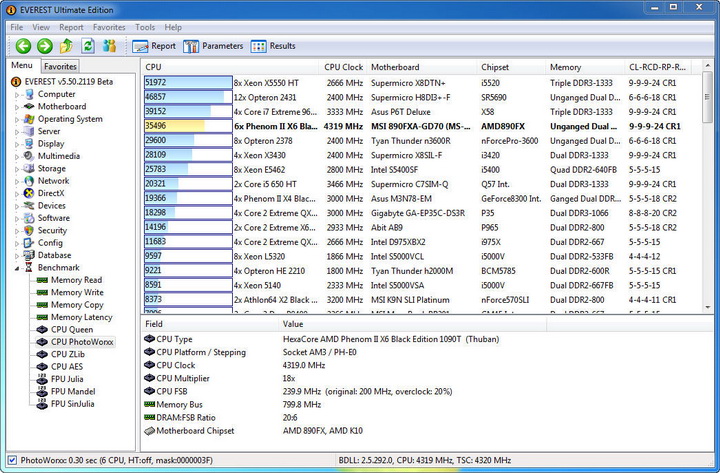This screenshot has height=473, width=720.
Task: Click the green Back arrow icon
Action: (23, 46)
